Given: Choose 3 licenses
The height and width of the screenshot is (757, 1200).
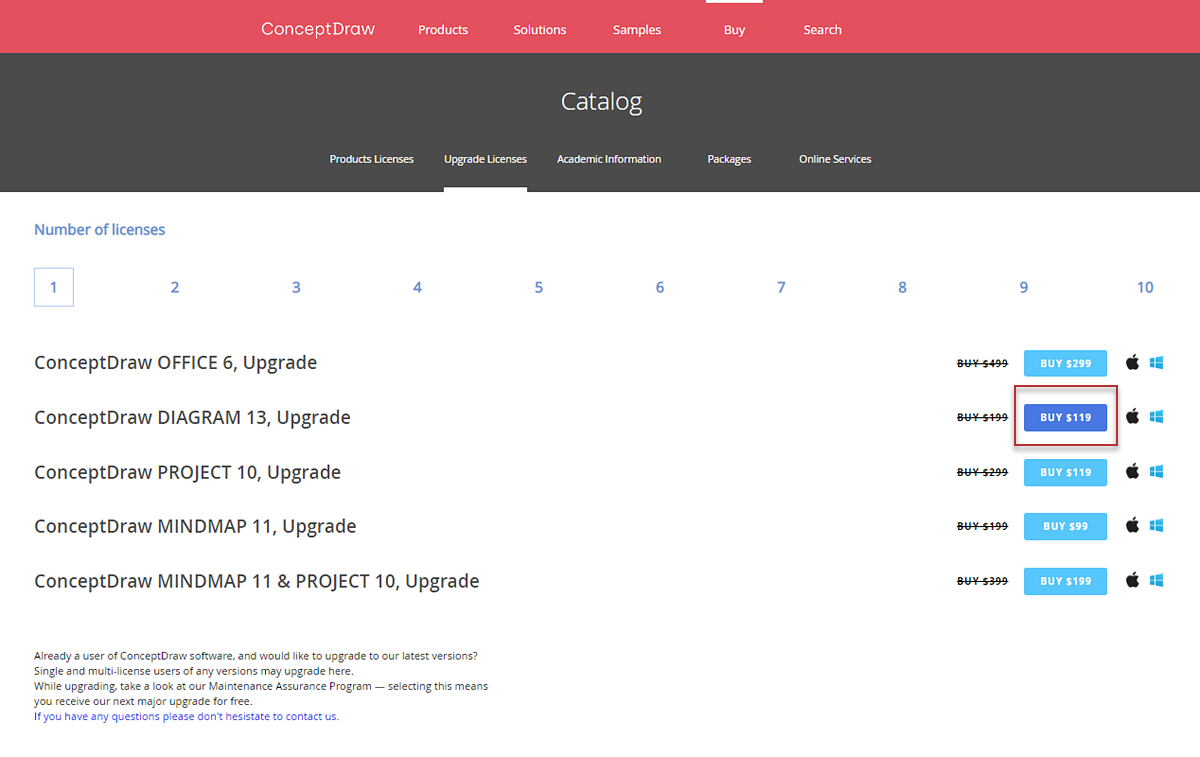Looking at the screenshot, I should point(296,287).
